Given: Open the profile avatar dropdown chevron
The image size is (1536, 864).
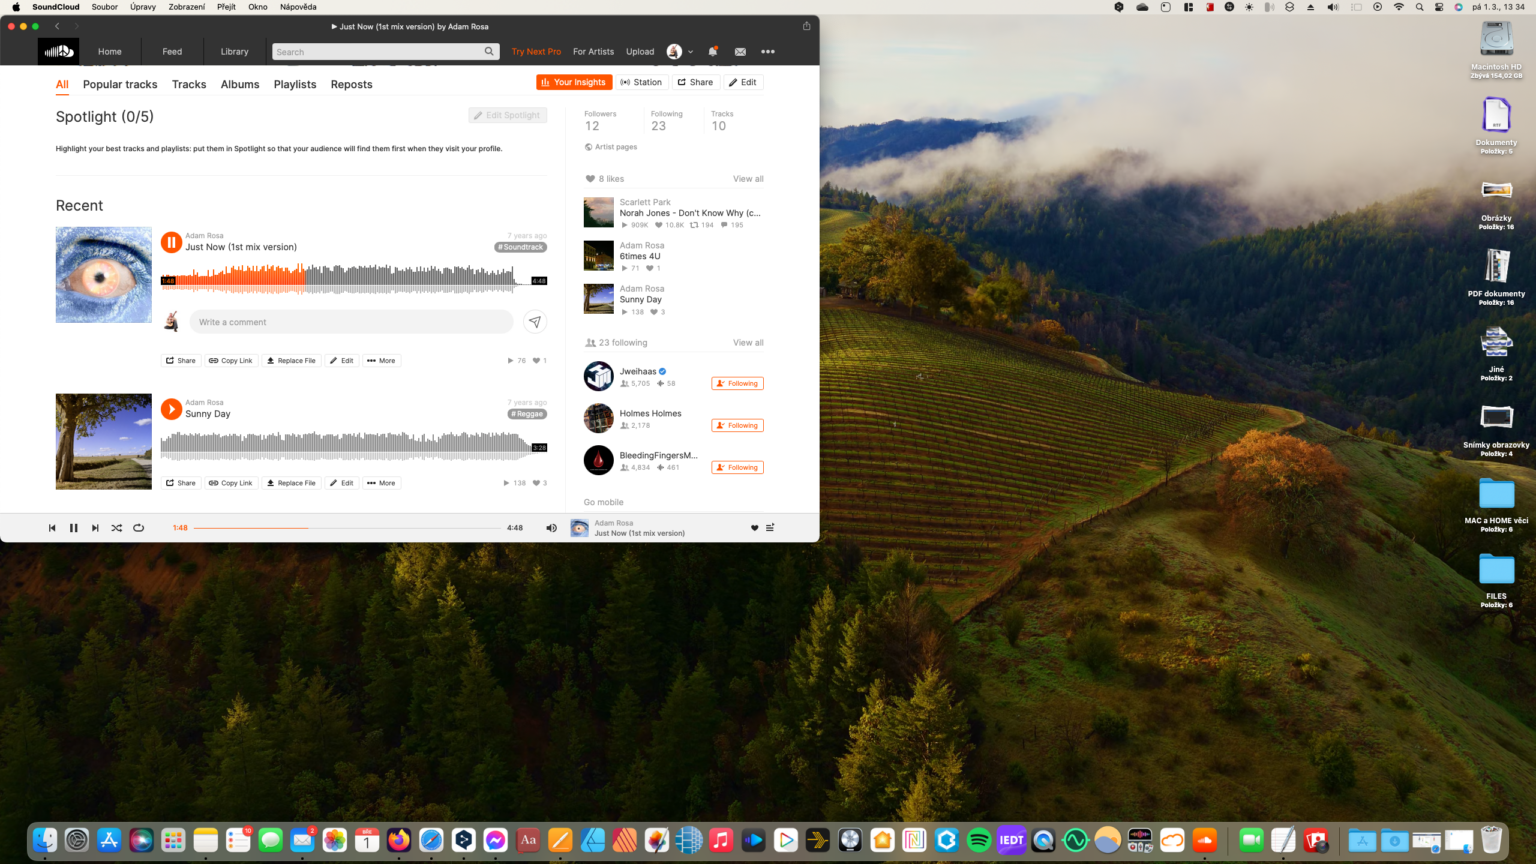Looking at the screenshot, I should (691, 51).
